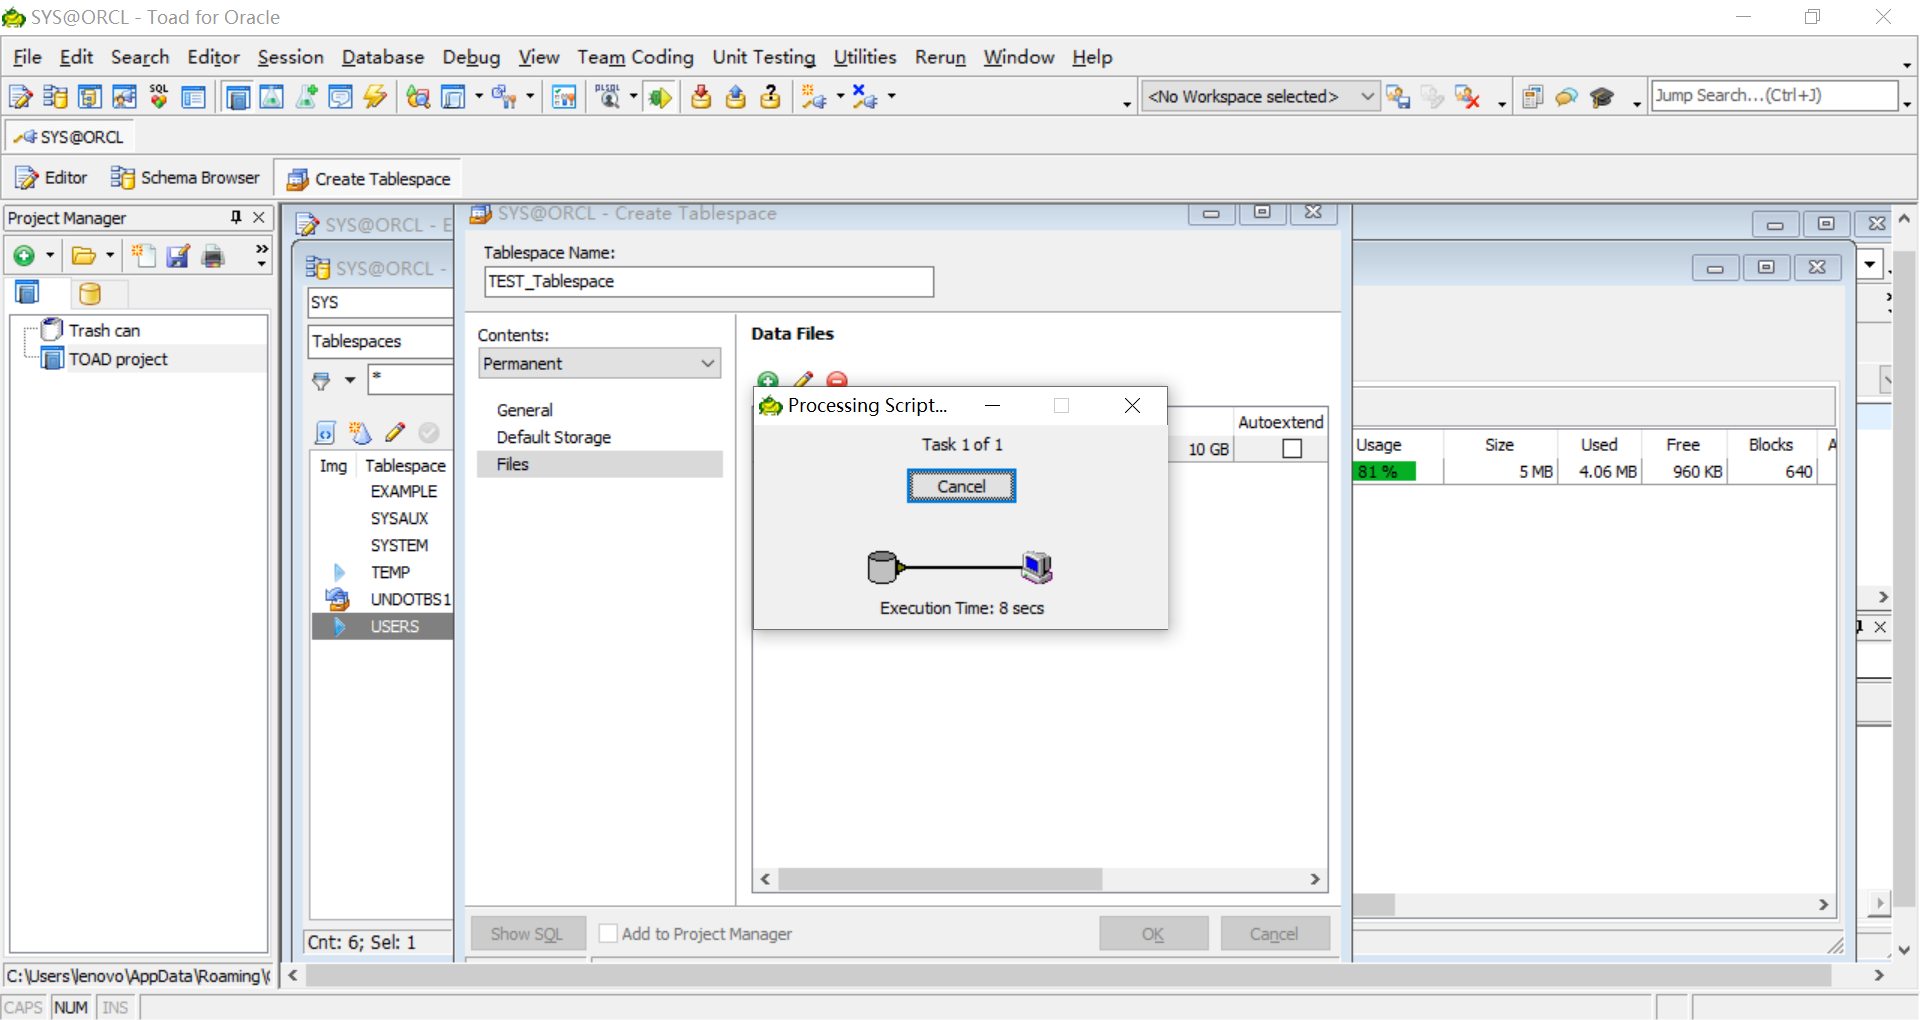The image size is (1920, 1020).
Task: Open the Team Coding menu
Action: [635, 57]
